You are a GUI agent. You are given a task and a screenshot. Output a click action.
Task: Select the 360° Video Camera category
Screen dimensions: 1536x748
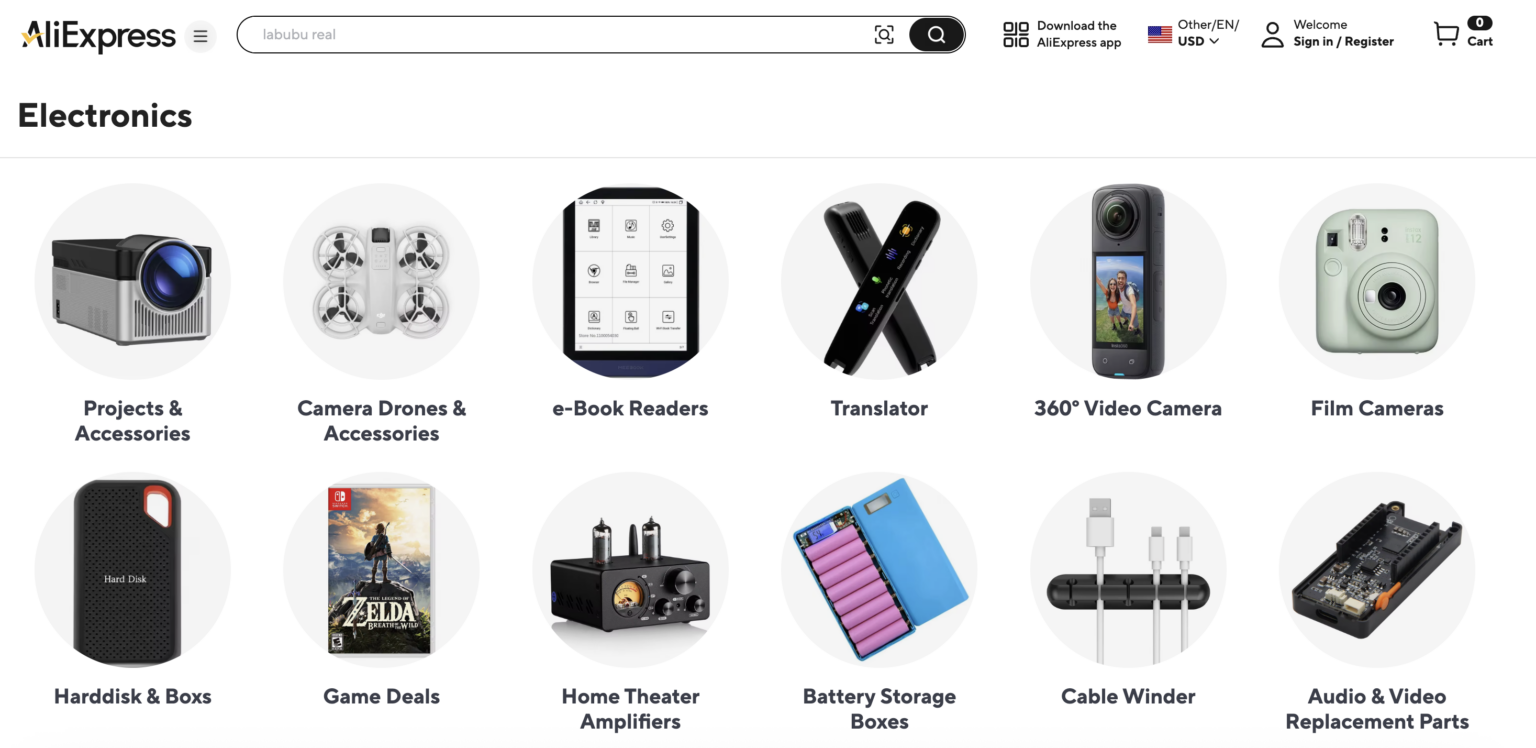(1128, 282)
